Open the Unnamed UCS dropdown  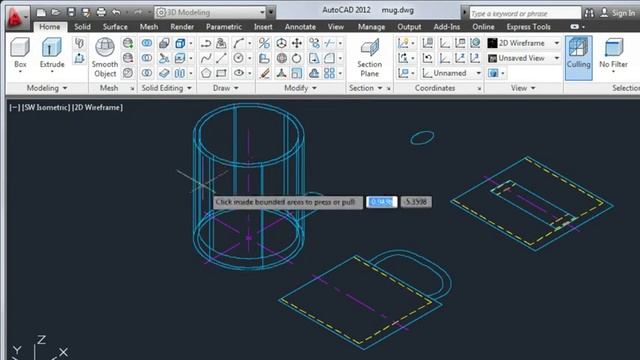pos(452,73)
